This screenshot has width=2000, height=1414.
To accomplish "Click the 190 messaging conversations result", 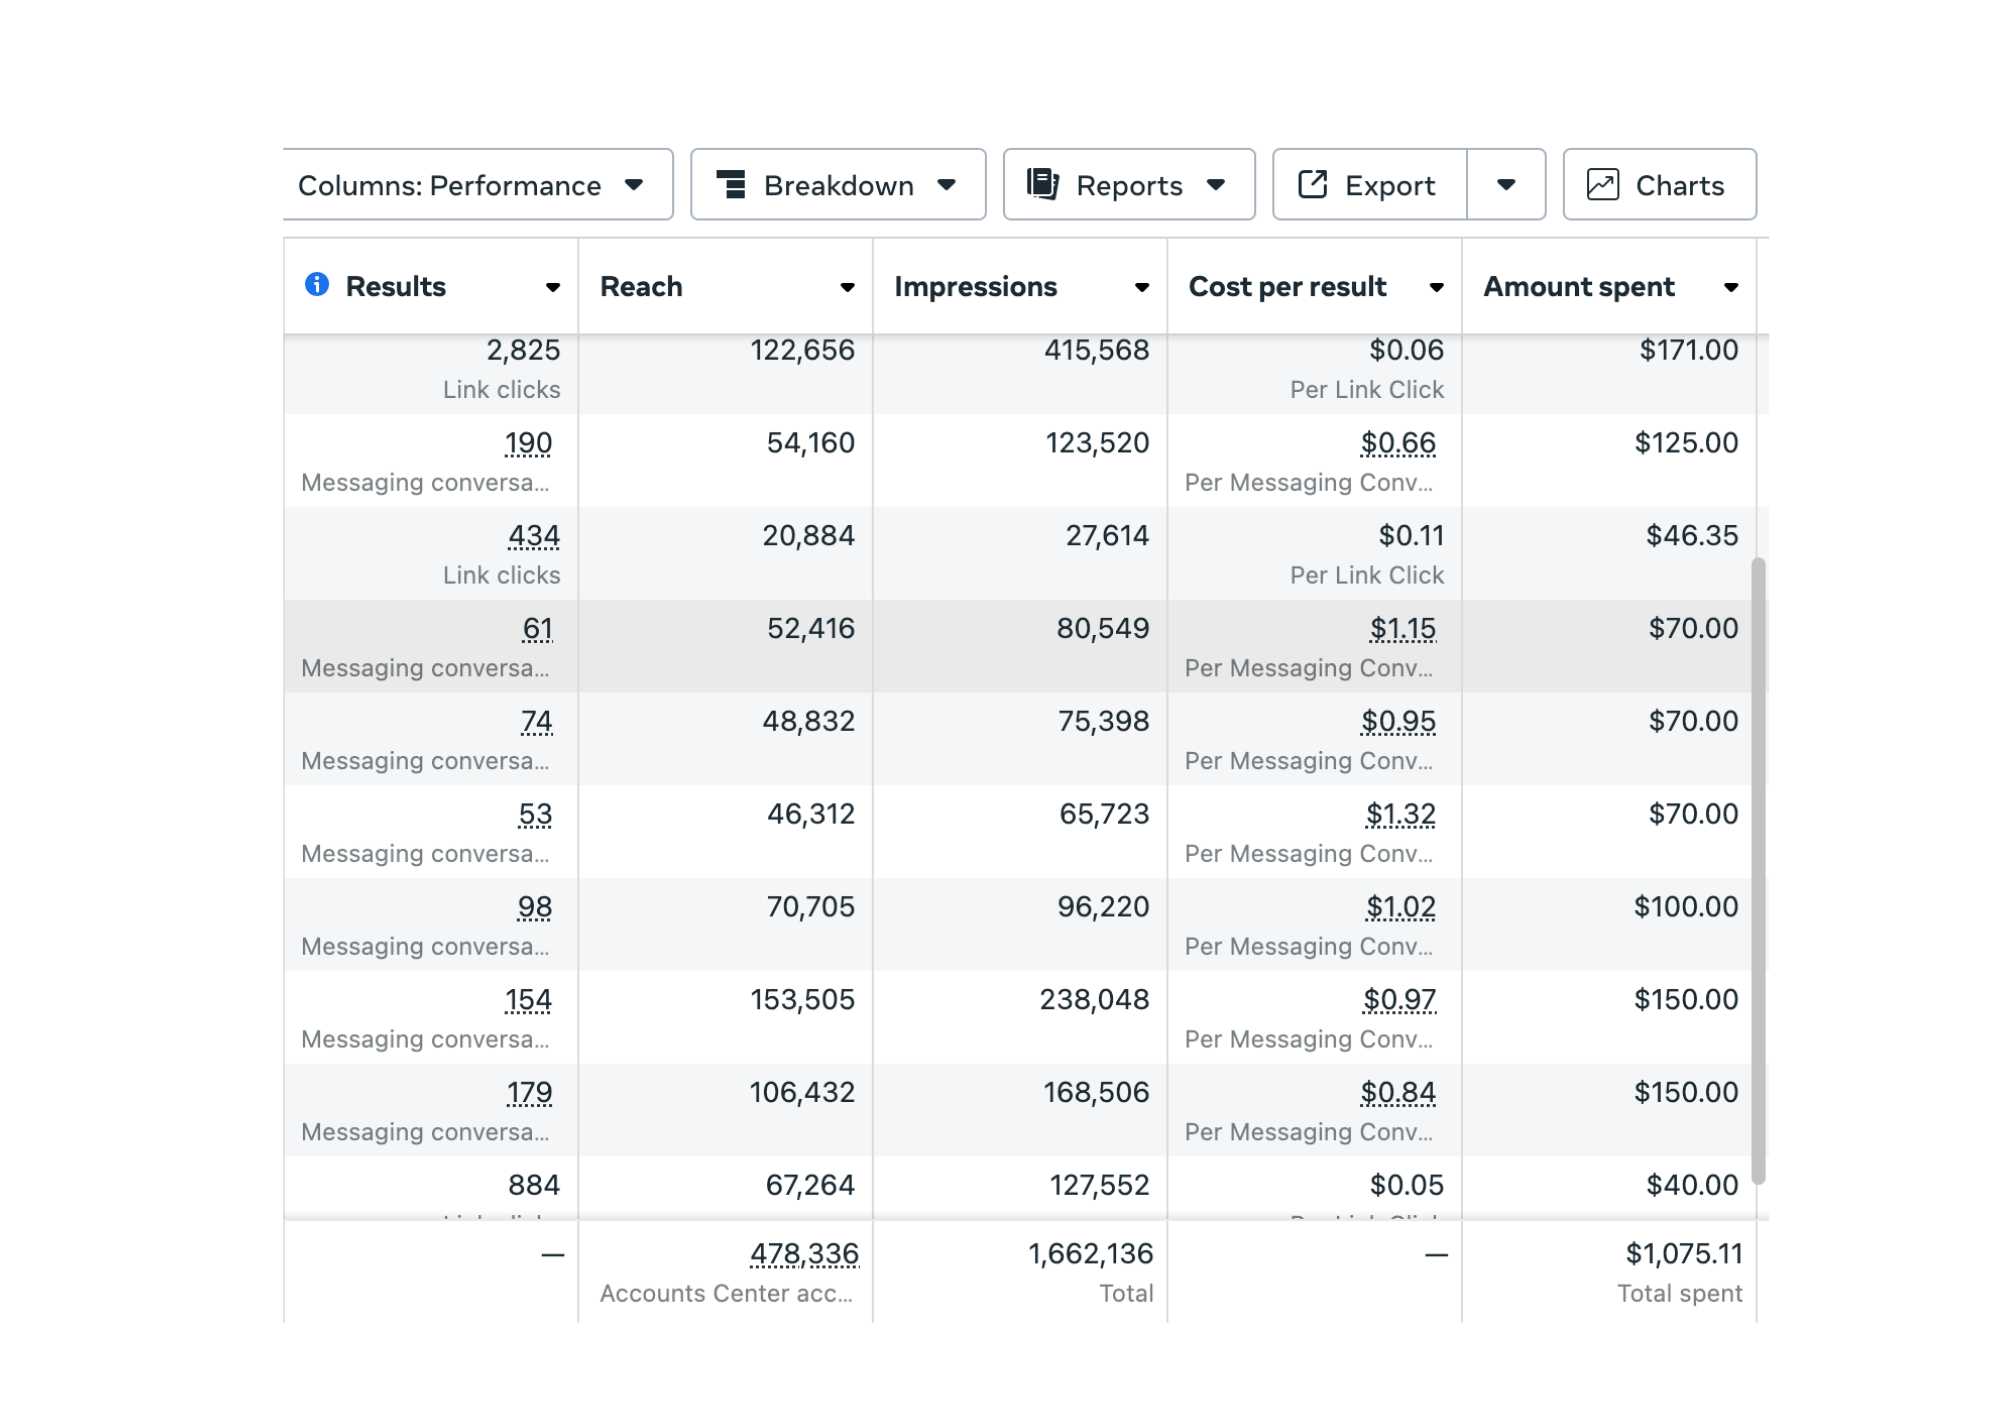I will coord(528,443).
